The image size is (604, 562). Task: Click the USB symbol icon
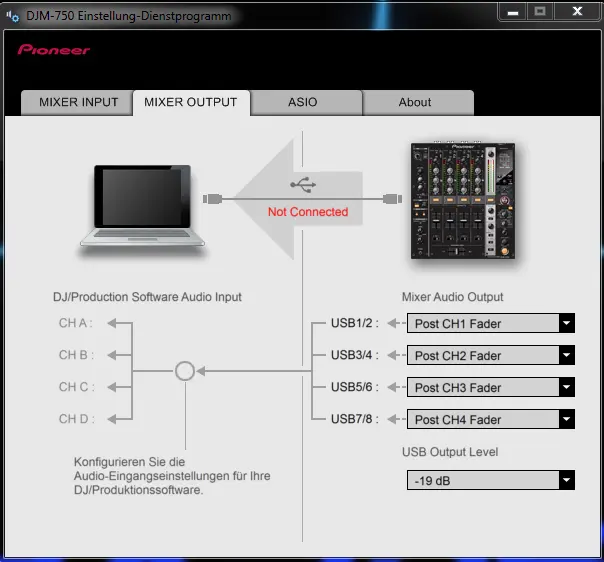point(303,185)
